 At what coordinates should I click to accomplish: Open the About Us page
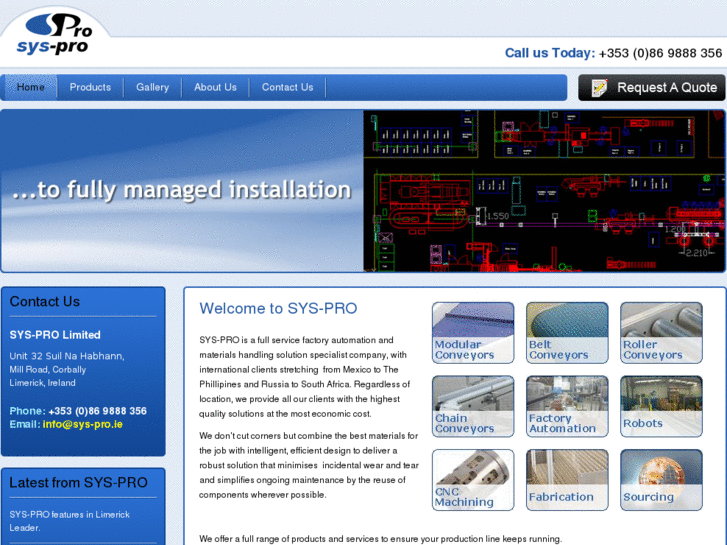tap(216, 87)
